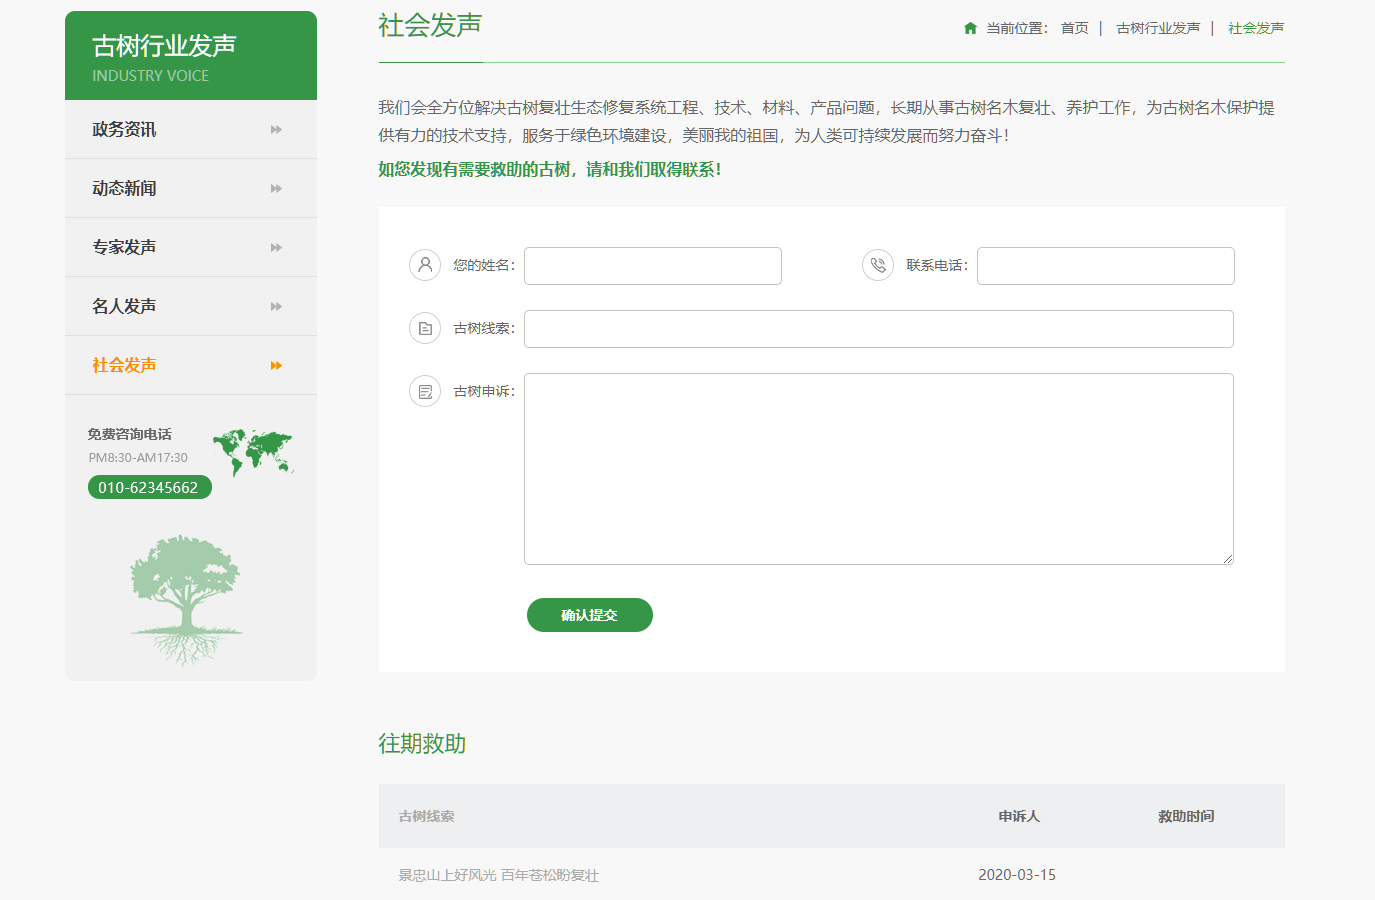1375x900 pixels.
Task: Focus the 联系电话 phone input field
Action: point(1106,266)
